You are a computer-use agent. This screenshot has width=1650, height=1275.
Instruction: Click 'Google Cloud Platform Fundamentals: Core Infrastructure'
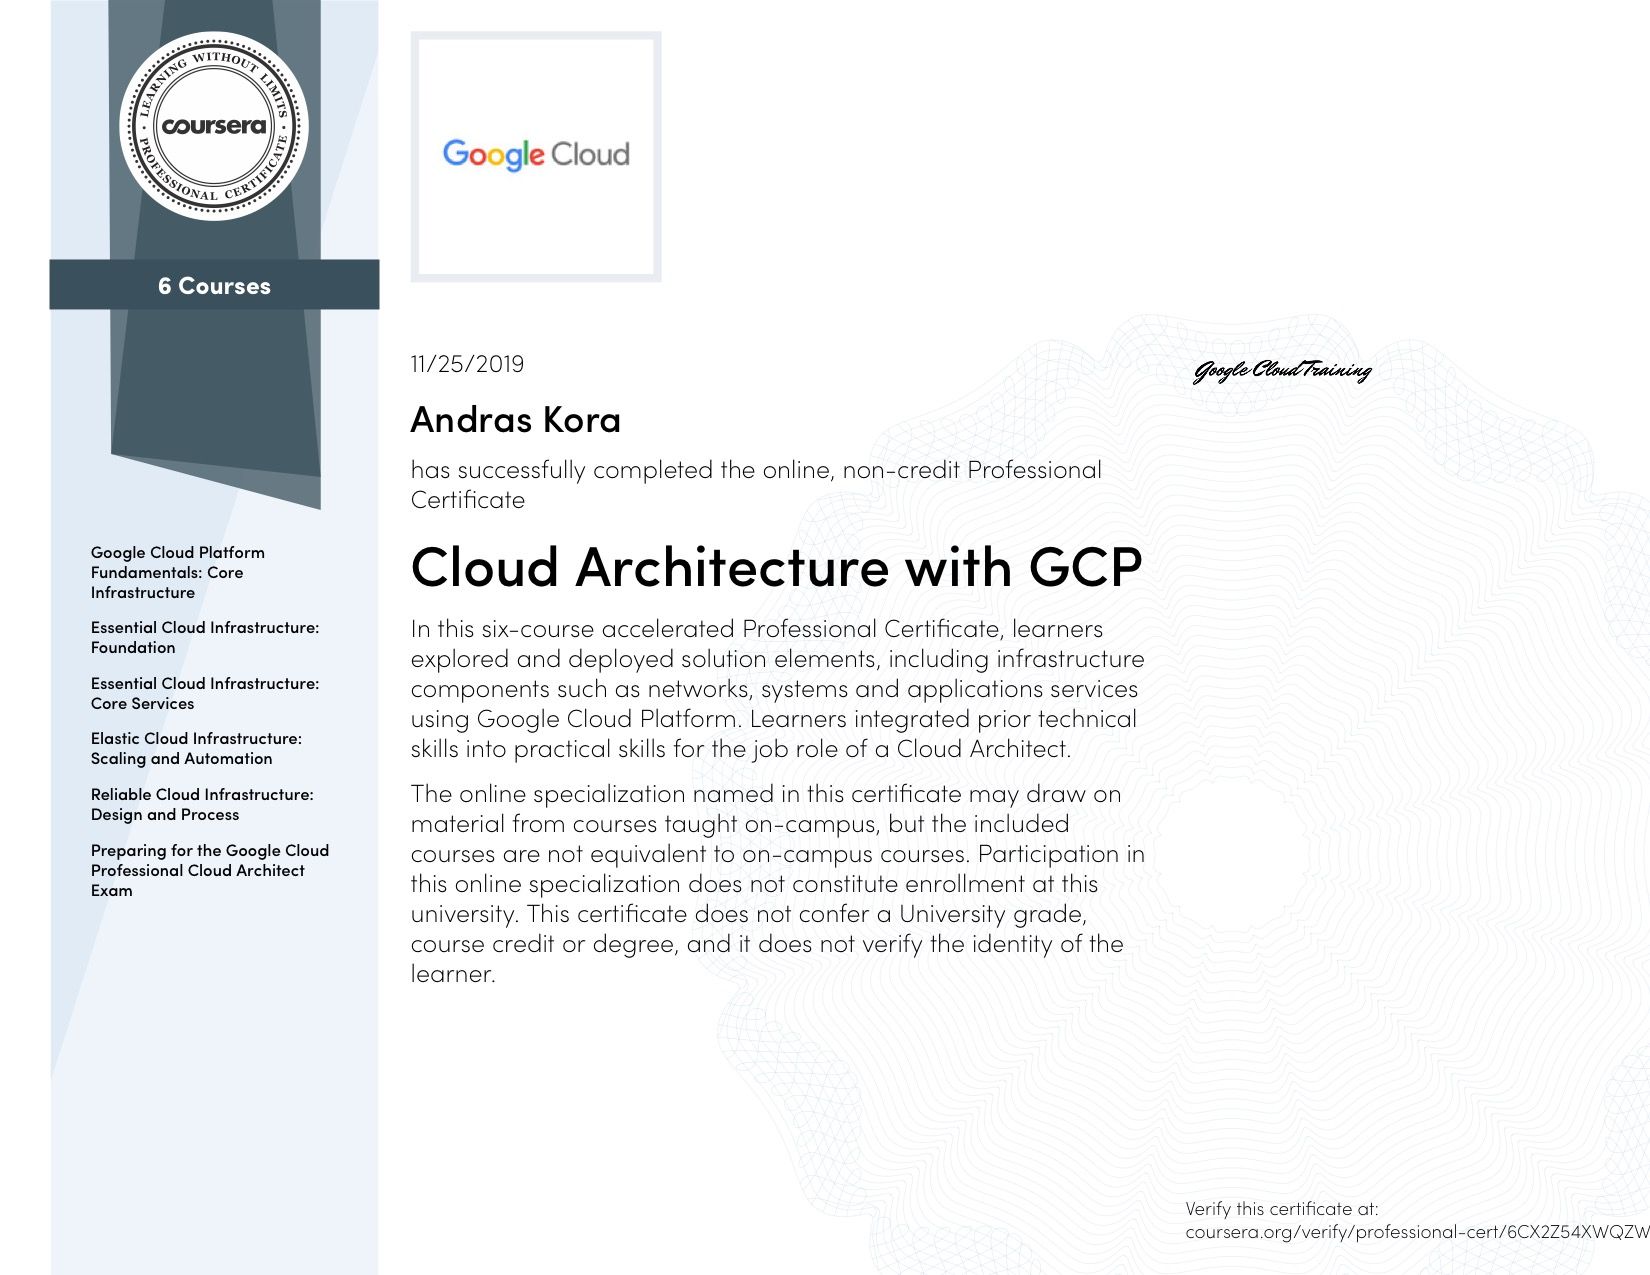(x=178, y=572)
